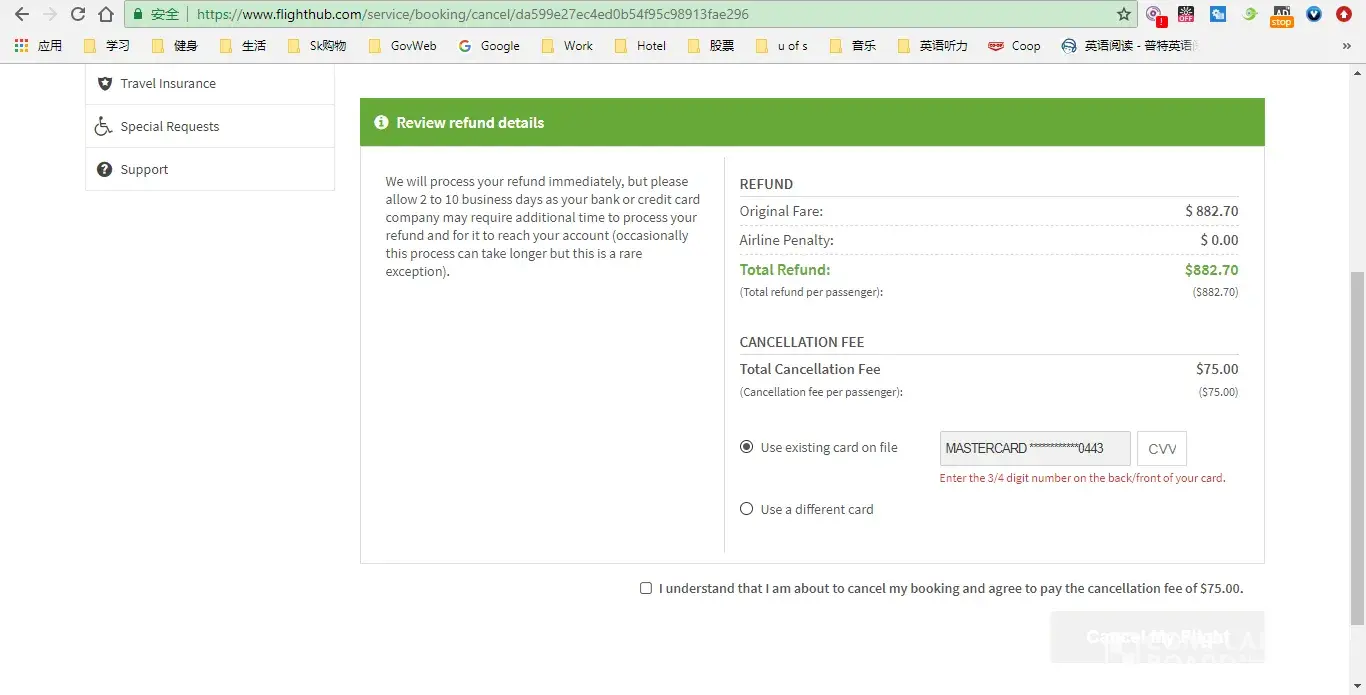Viewport: 1366px width, 695px height.
Task: Open Travel Insurance in sidebar
Action: tap(210, 83)
